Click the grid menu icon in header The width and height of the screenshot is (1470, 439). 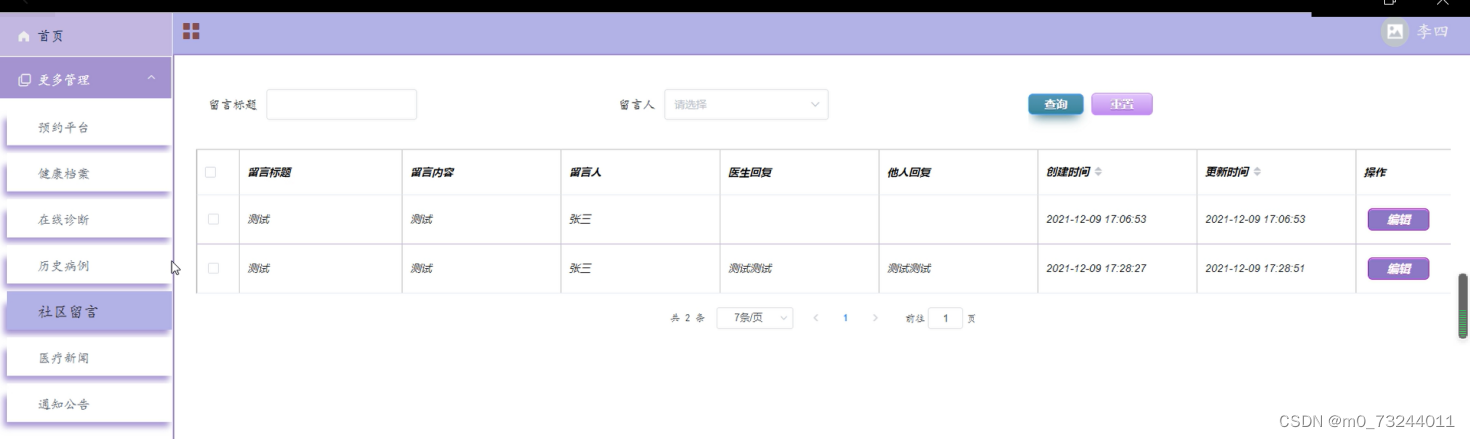click(191, 32)
